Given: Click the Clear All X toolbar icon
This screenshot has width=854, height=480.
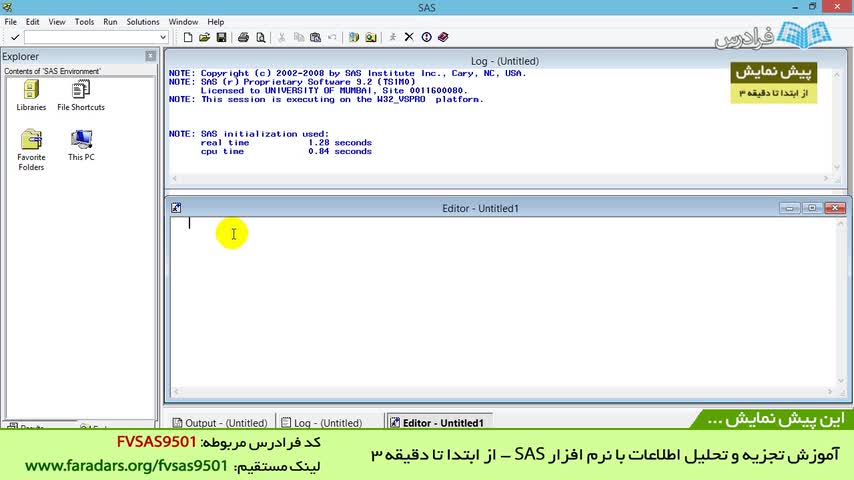Looking at the screenshot, I should [409, 37].
